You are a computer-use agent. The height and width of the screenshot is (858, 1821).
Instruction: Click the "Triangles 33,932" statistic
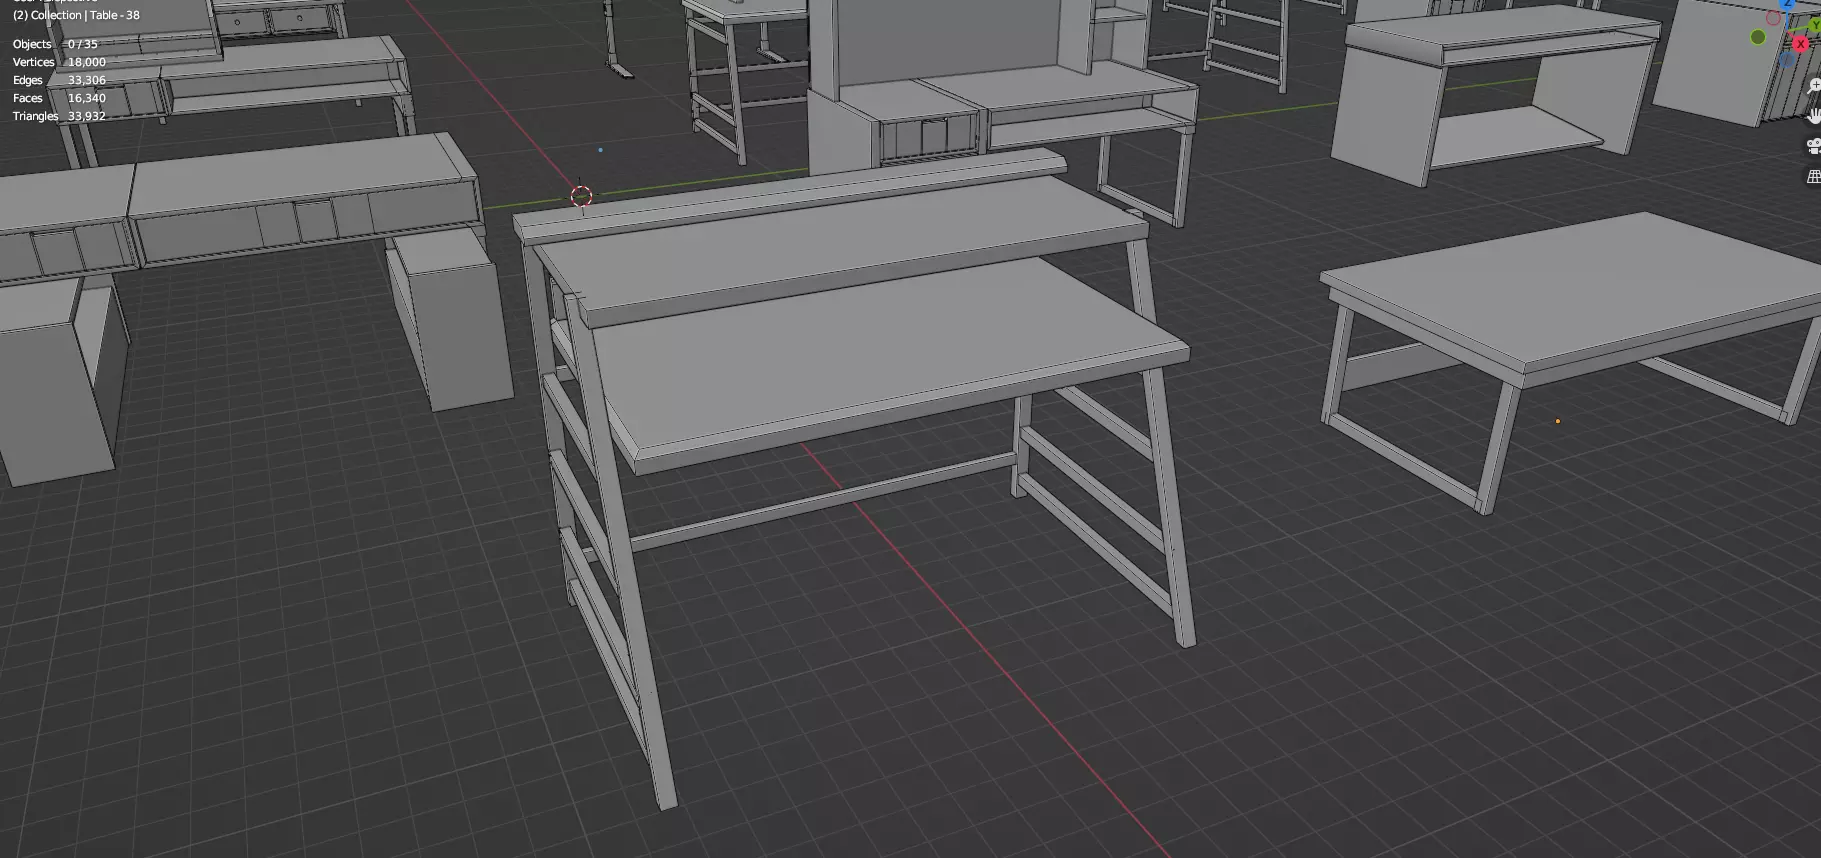click(59, 116)
